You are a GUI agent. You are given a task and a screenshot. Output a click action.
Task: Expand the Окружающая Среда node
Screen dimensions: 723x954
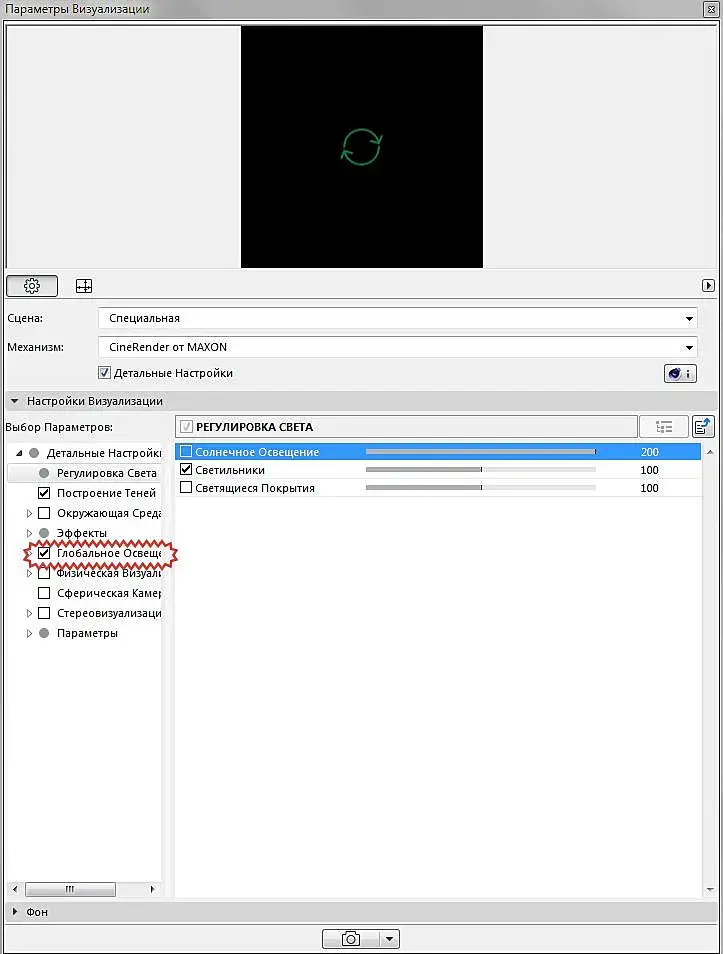[29, 514]
